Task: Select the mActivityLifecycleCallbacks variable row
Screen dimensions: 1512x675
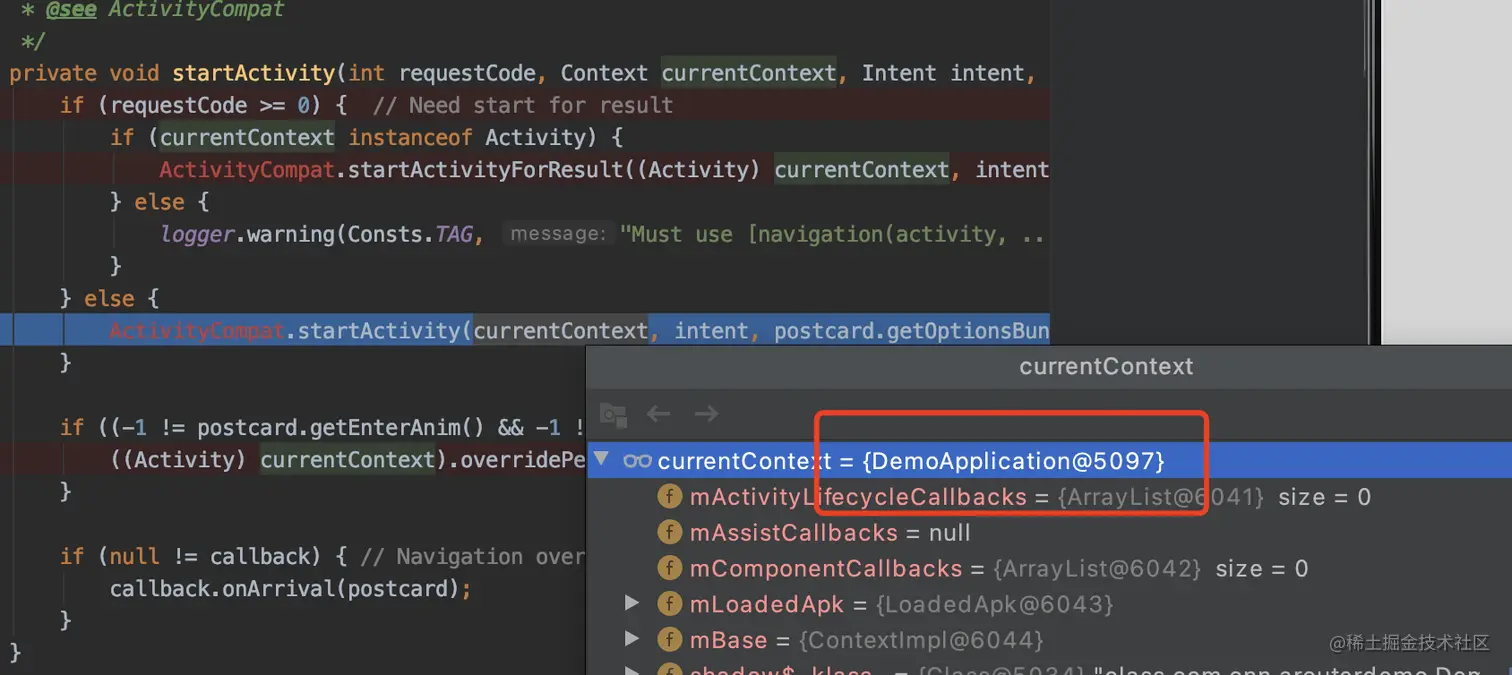Action: (x=1049, y=497)
